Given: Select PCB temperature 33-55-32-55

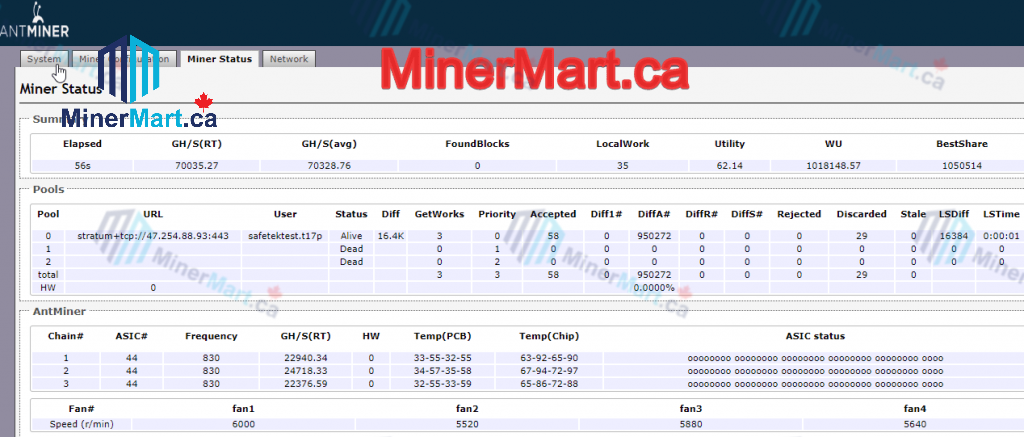Looking at the screenshot, I should [x=443, y=358].
